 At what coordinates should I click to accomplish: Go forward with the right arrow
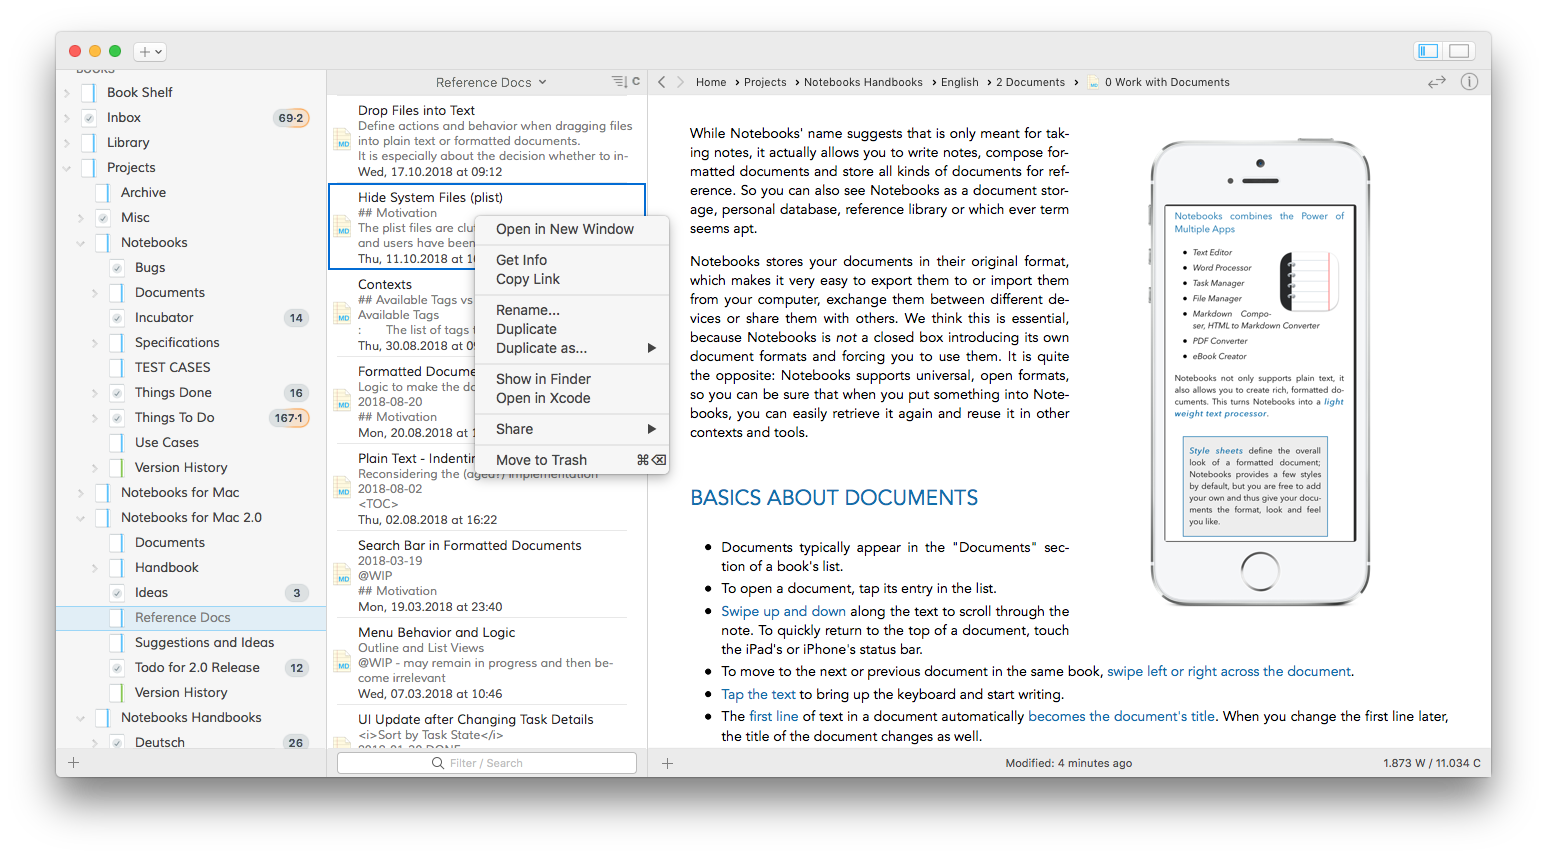coord(680,82)
